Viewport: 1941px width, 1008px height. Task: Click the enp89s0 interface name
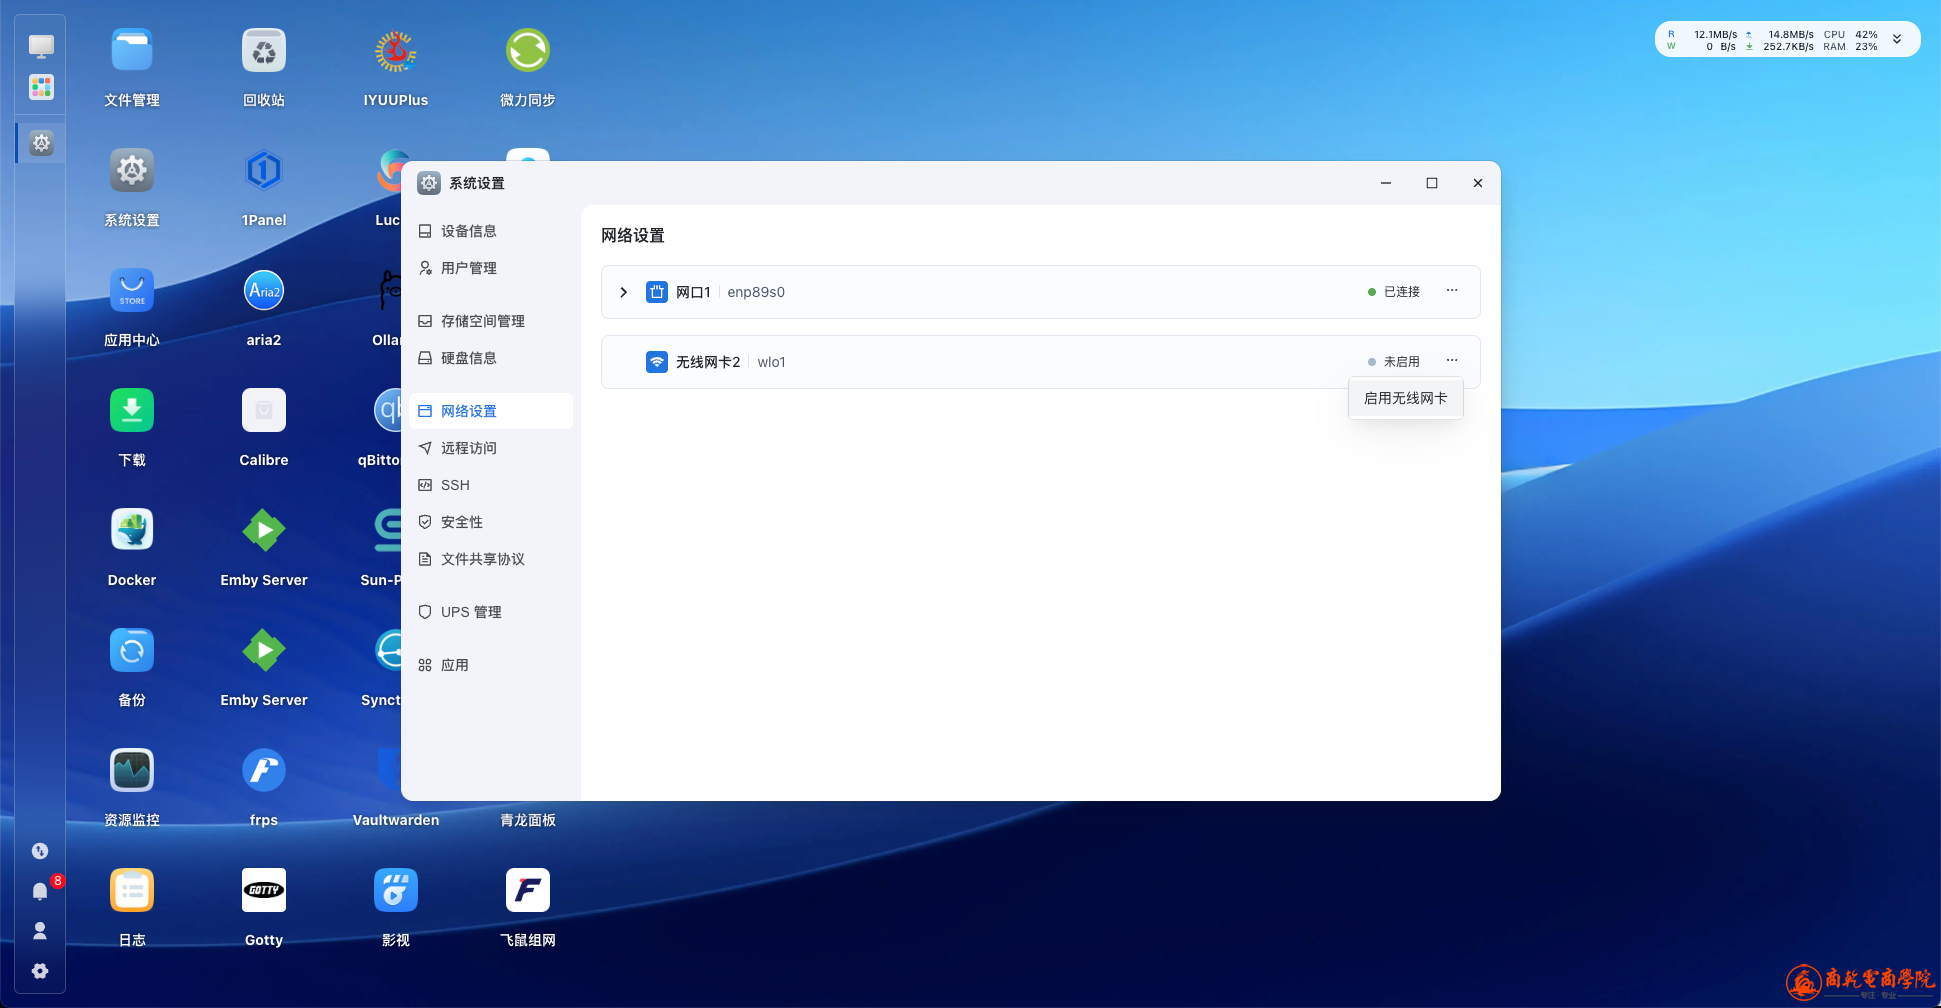tap(756, 292)
